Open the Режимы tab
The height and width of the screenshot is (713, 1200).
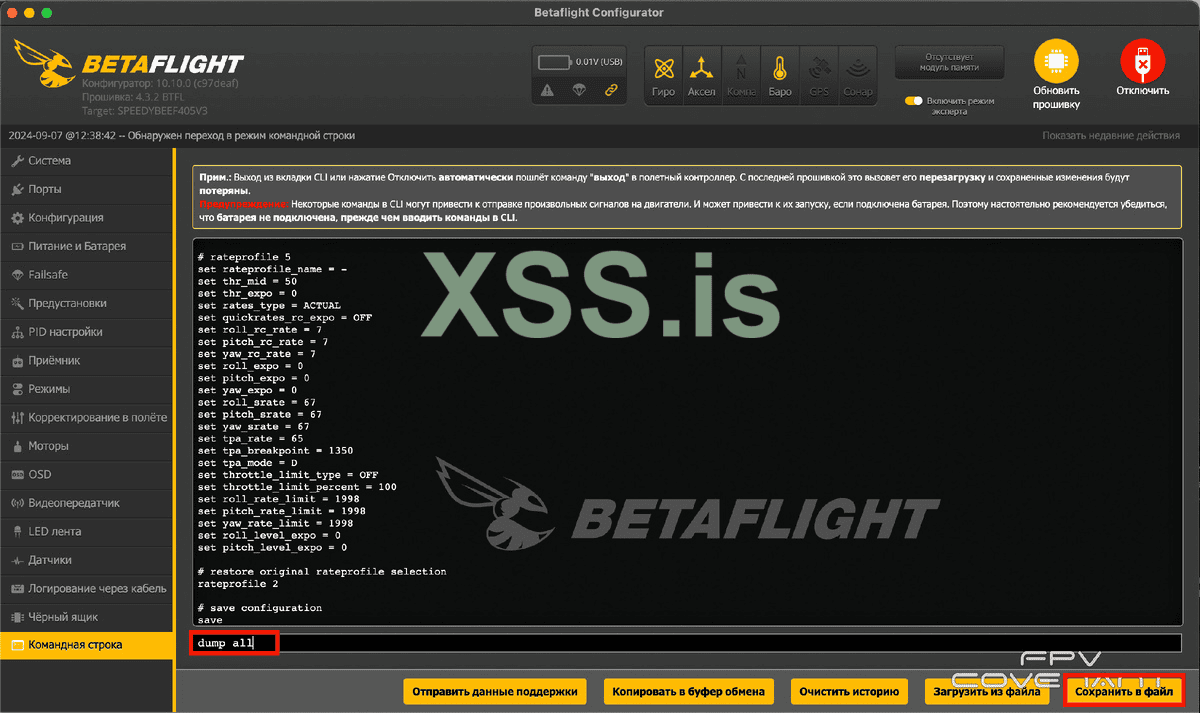click(87, 389)
